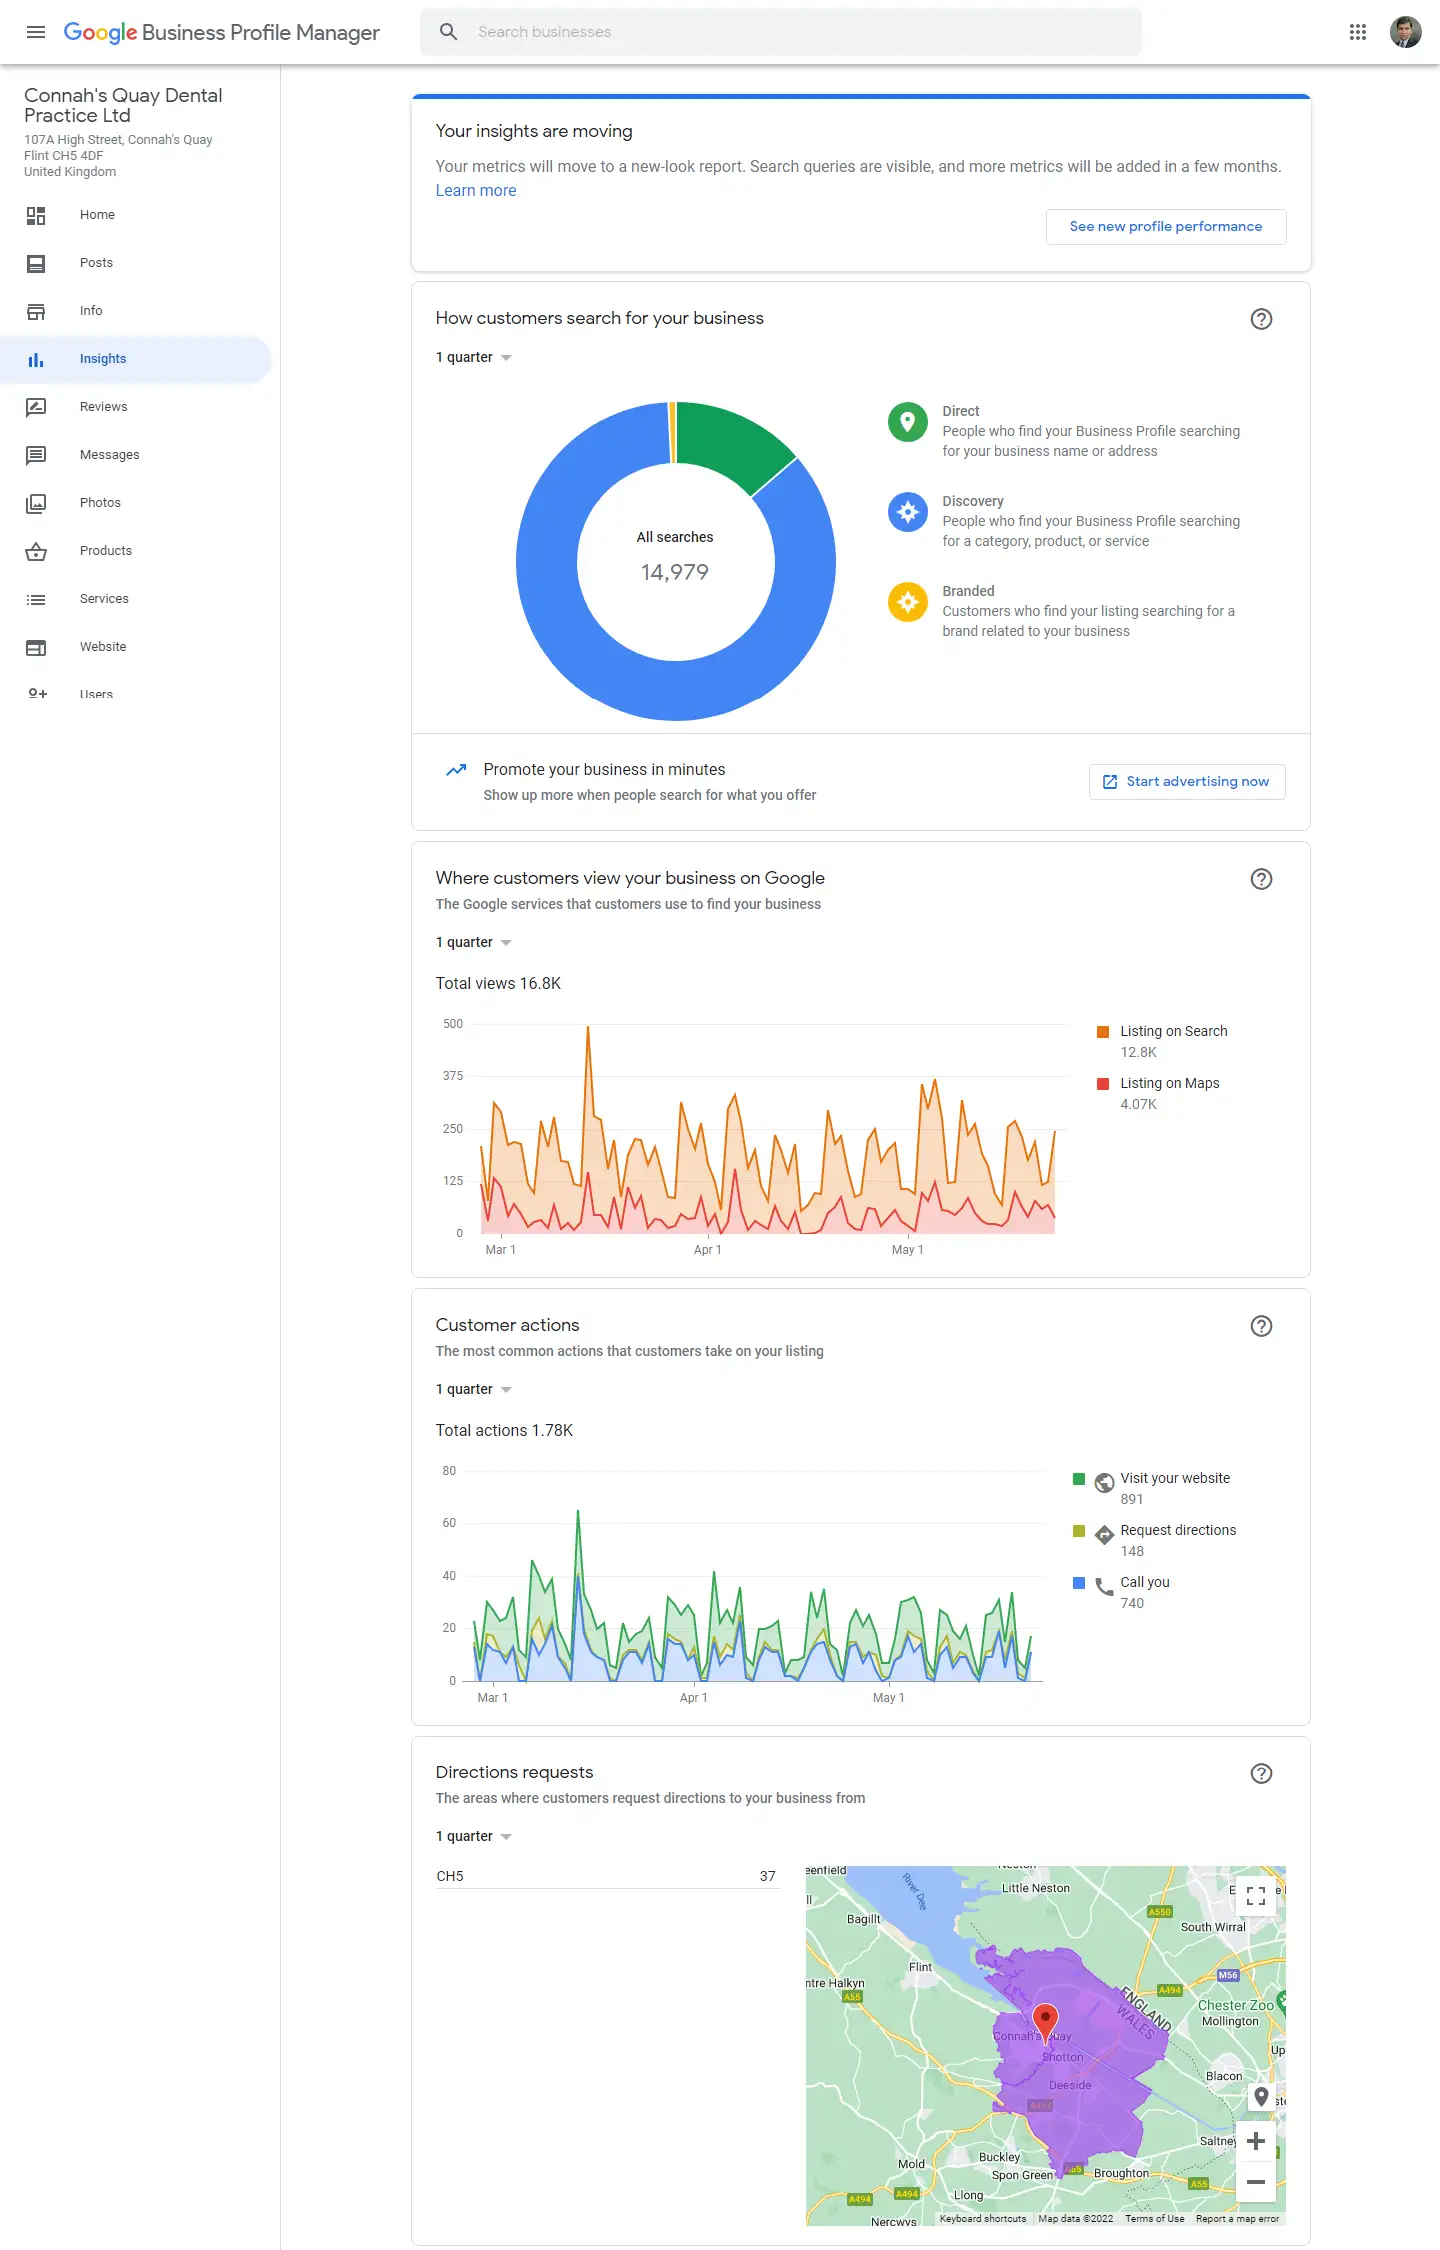Image resolution: width=1440 pixels, height=2250 pixels.
Task: Expand the map to fullscreen
Action: [x=1256, y=1896]
